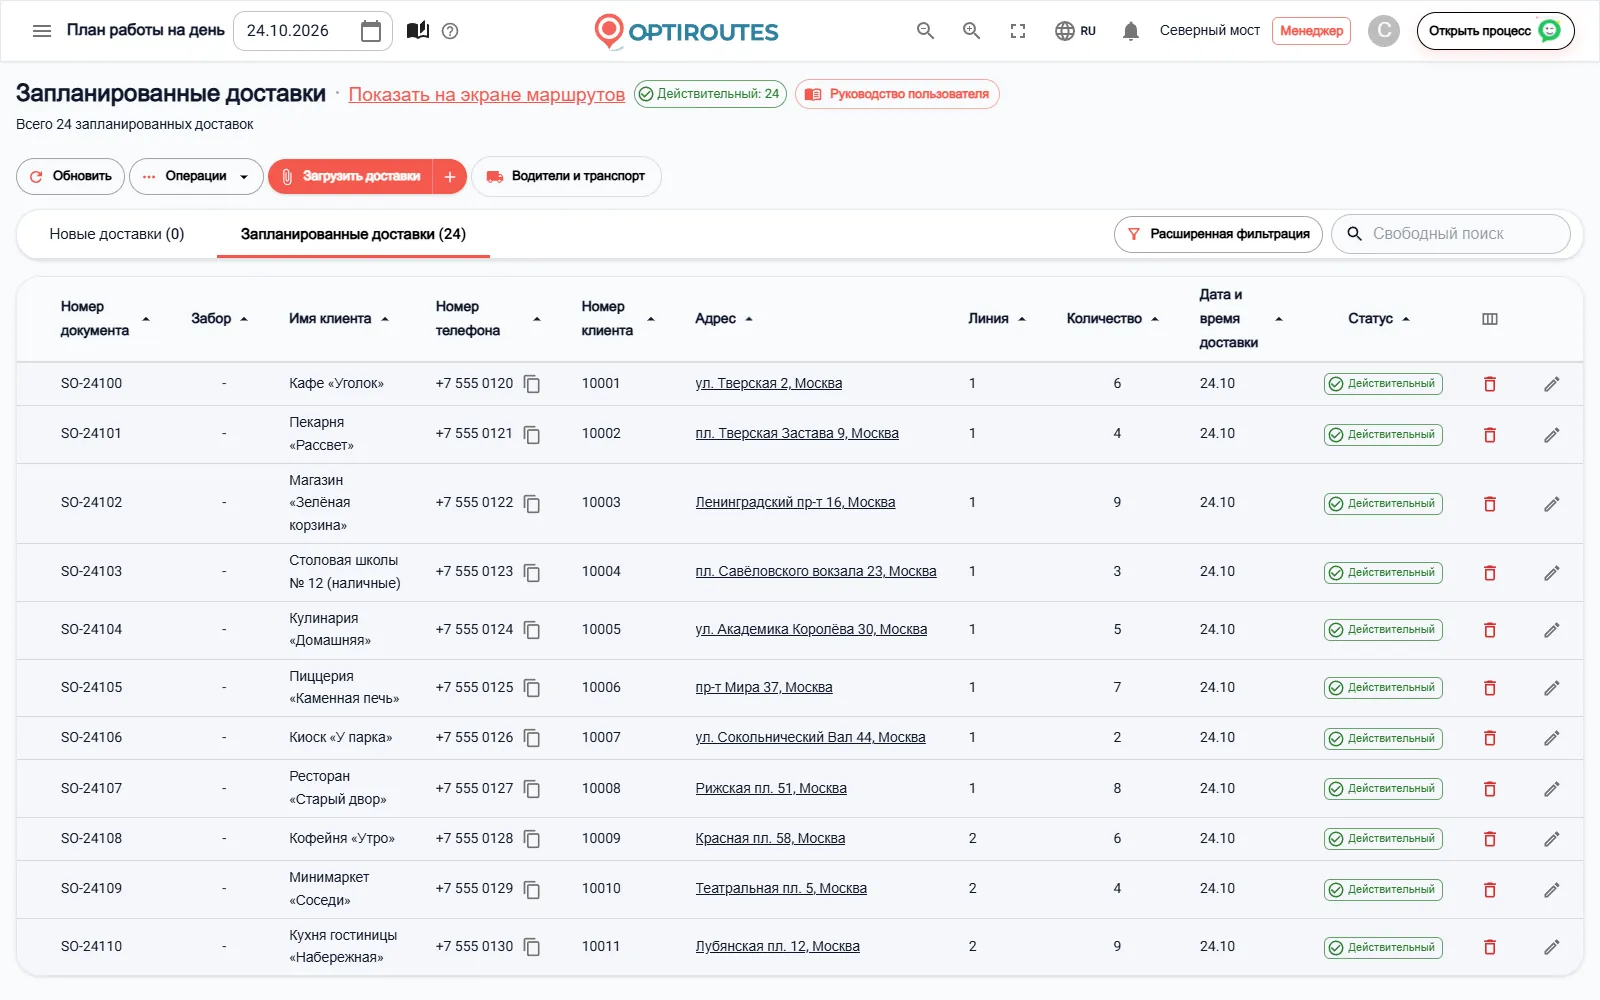
Task: Click the zoom-in magnifier icon
Action: click(x=971, y=31)
